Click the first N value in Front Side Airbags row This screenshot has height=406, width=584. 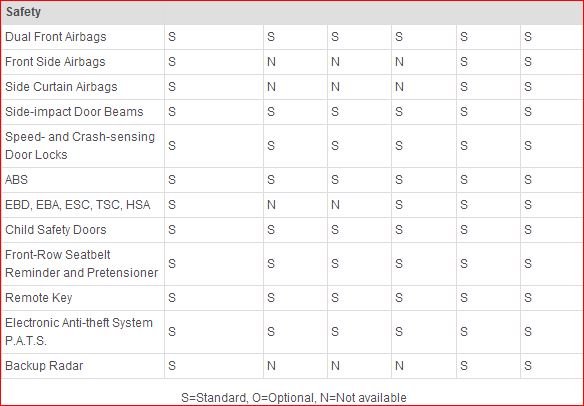[x=272, y=62]
